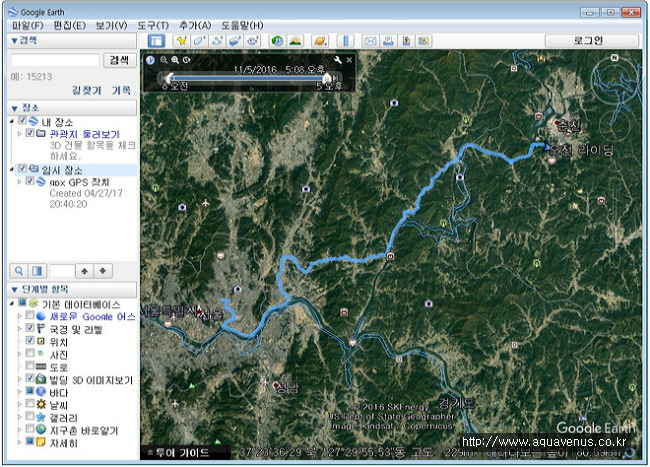This screenshot has width=650, height=467.
Task: Uncheck the gpx GPS 장치 checkbox
Action: [x=30, y=181]
